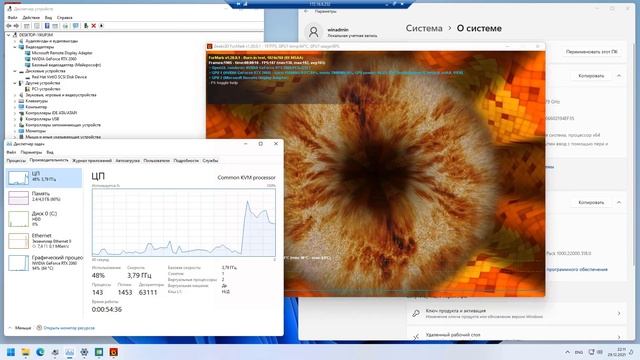This screenshot has height=360, width=640.
Task: Switch to the Пользователи tab
Action: point(156,161)
